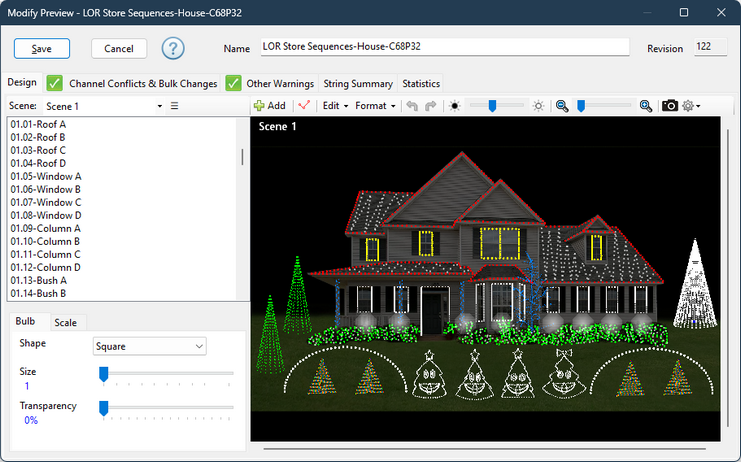This screenshot has width=741, height=462.
Task: Select 01.06-Window B in the list
Action: click(x=45, y=189)
